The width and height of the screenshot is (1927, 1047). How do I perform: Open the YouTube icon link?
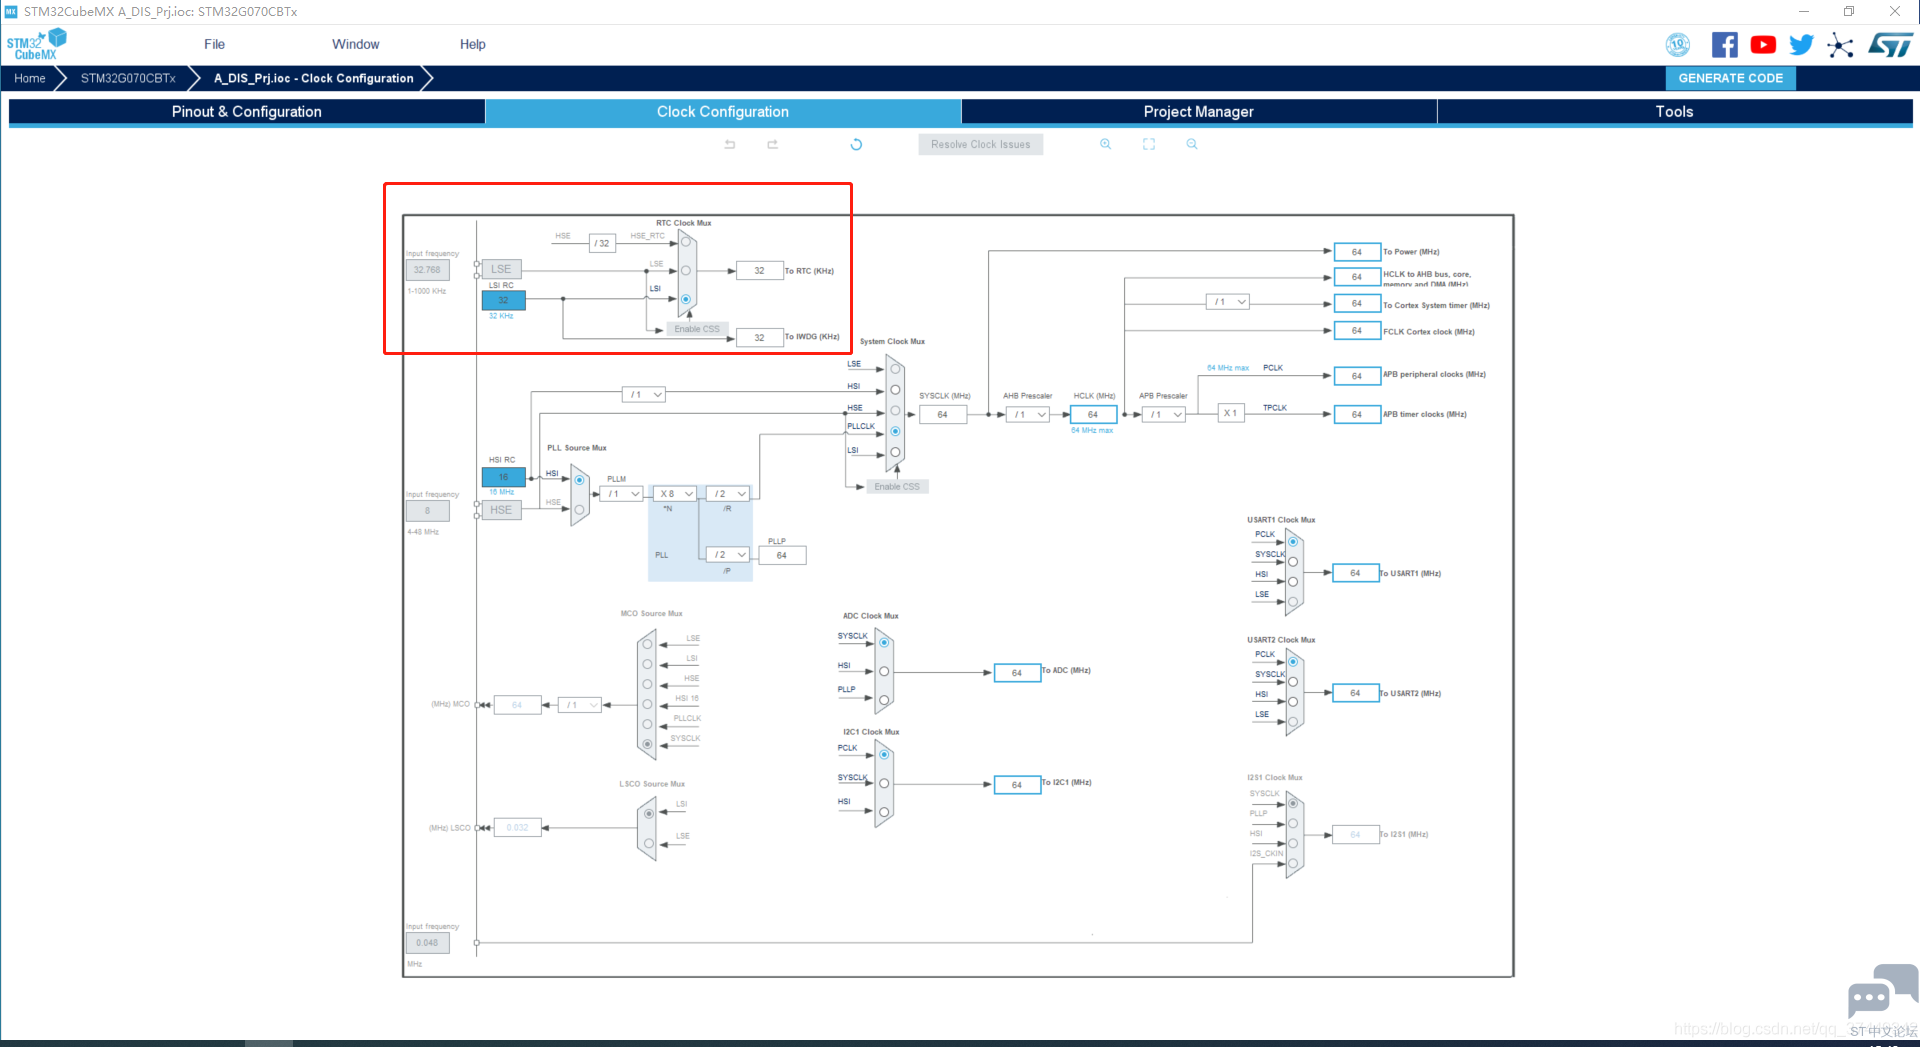click(1763, 45)
